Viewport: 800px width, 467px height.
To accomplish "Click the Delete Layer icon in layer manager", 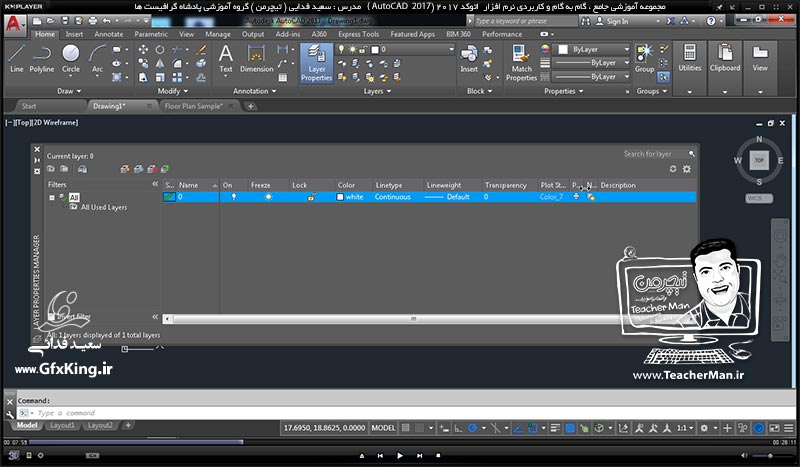I will (152, 169).
